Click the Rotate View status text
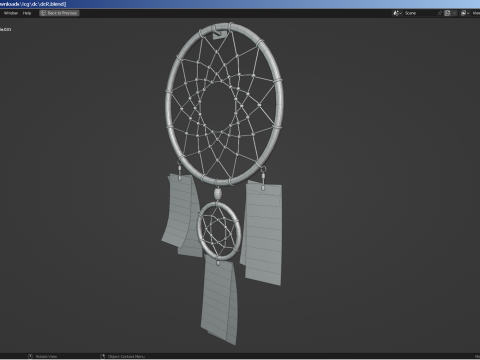 (x=46, y=356)
